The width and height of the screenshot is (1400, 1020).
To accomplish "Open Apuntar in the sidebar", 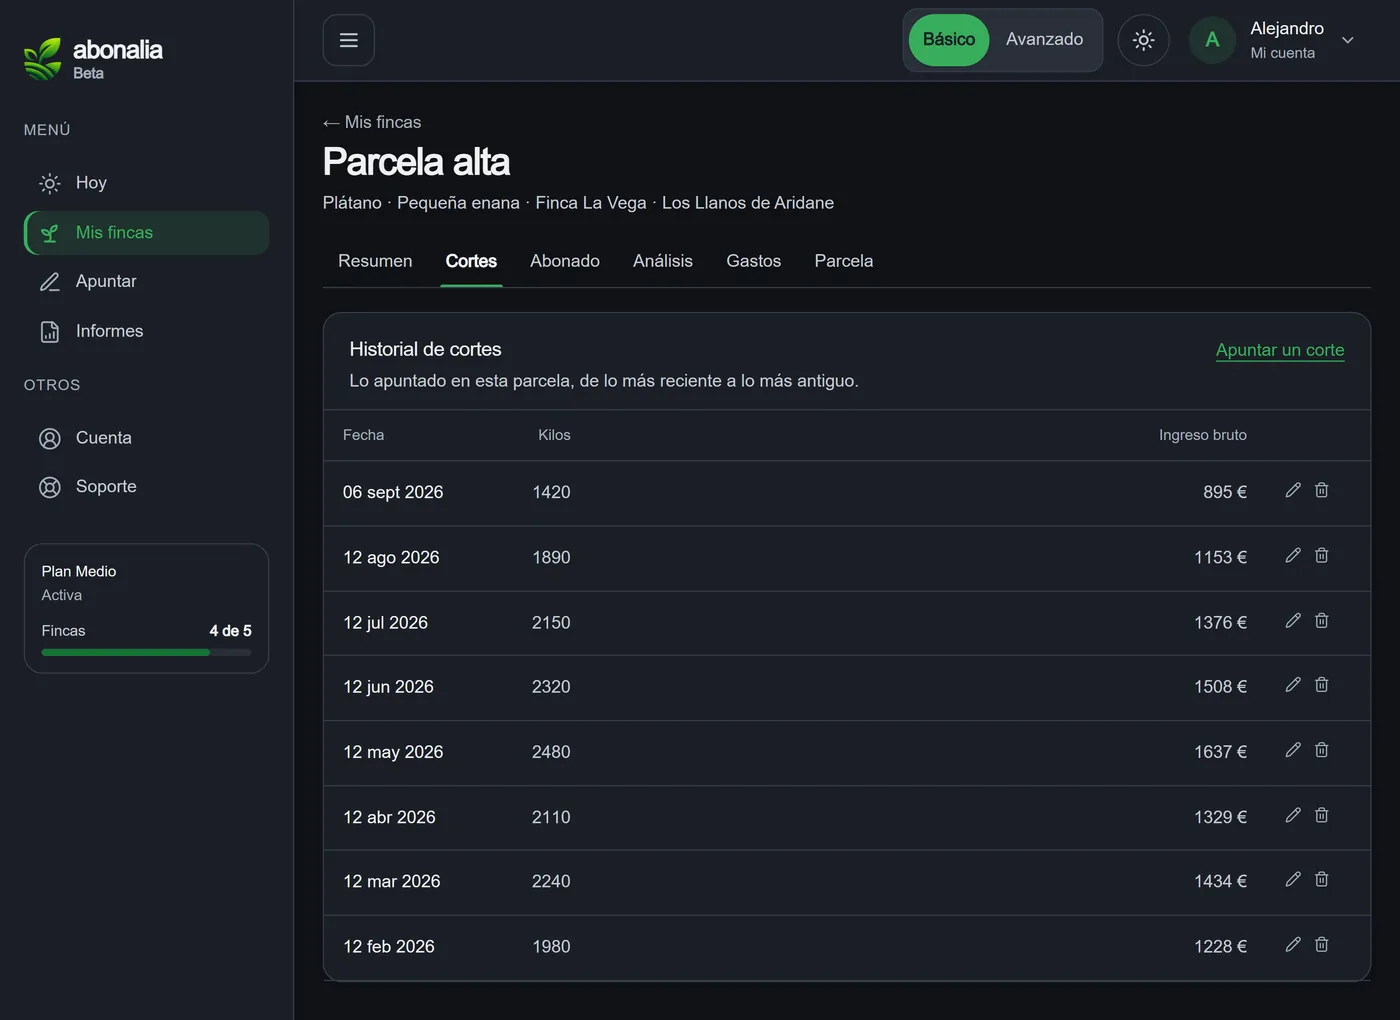I will tap(146, 282).
